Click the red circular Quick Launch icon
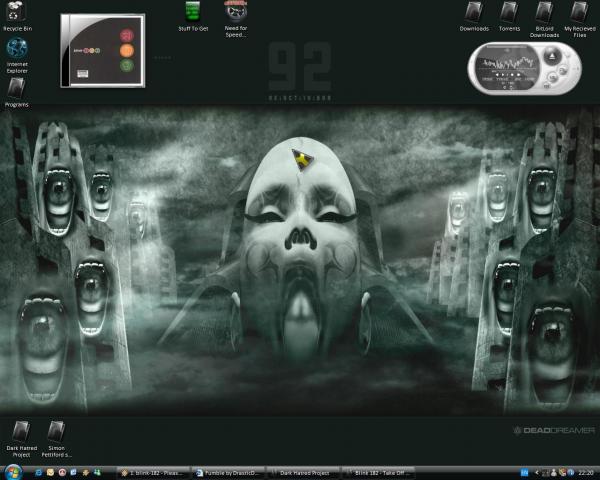The image size is (600, 480). click(x=62, y=472)
